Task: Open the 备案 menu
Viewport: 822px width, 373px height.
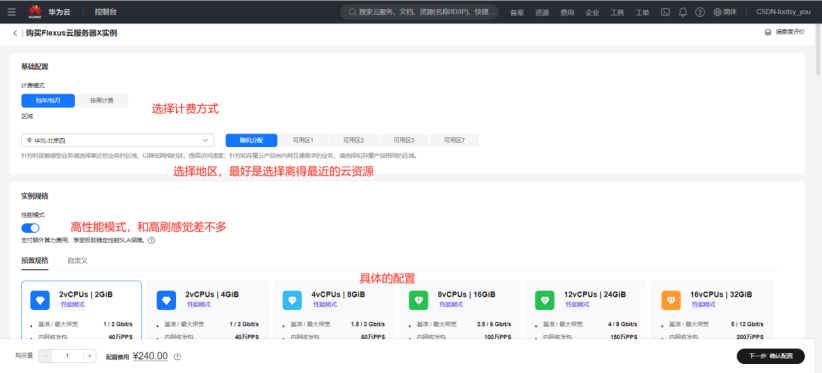Action: click(x=517, y=13)
